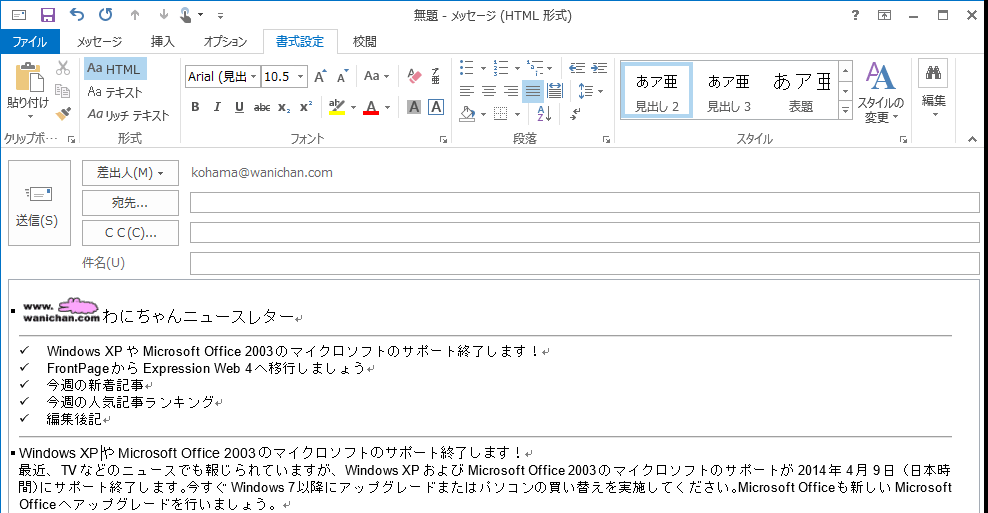Copy the selection in the clipboard group
This screenshot has height=513, width=988.
pyautogui.click(x=62, y=91)
